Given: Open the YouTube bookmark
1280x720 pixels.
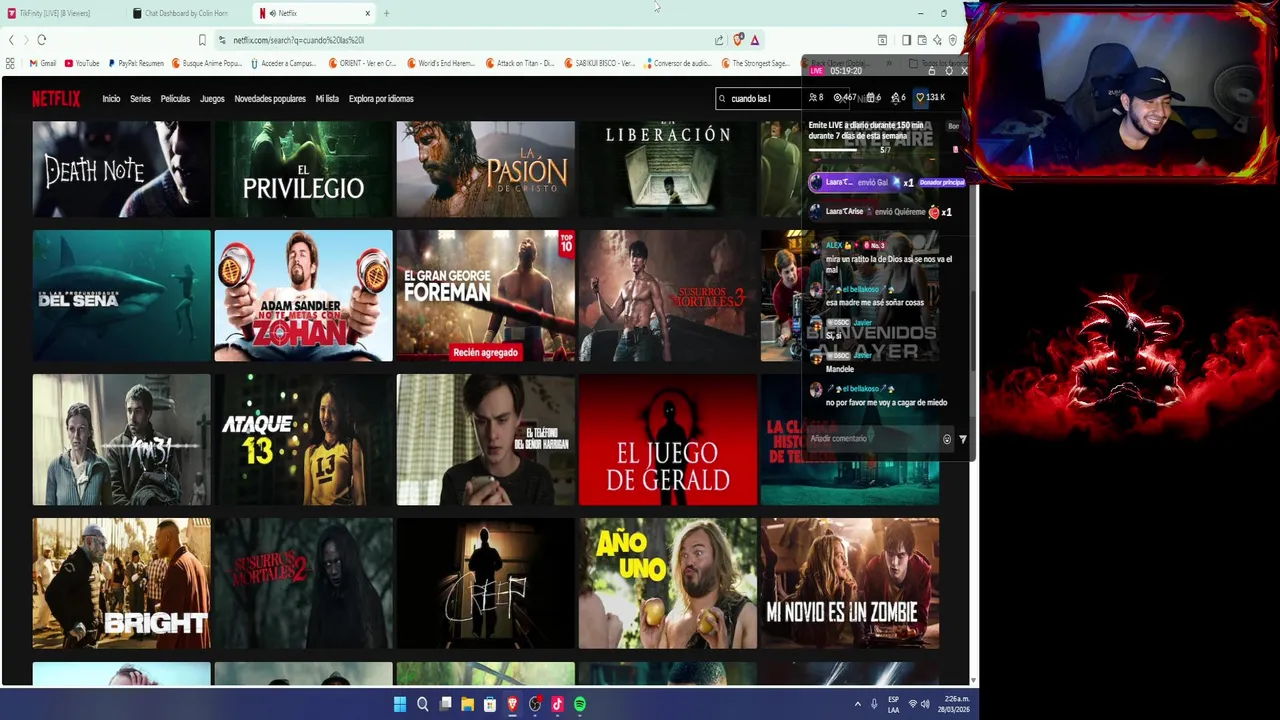Looking at the screenshot, I should [82, 63].
